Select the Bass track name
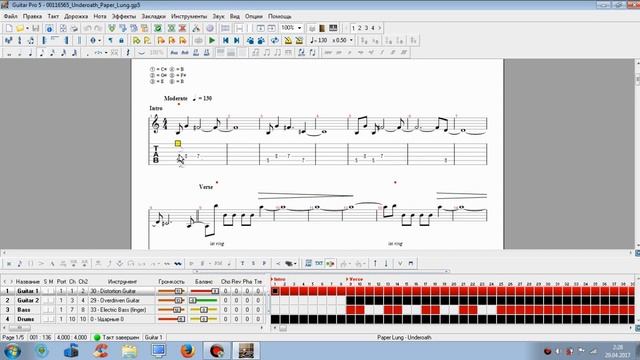The width and height of the screenshot is (640, 360). click(24, 310)
